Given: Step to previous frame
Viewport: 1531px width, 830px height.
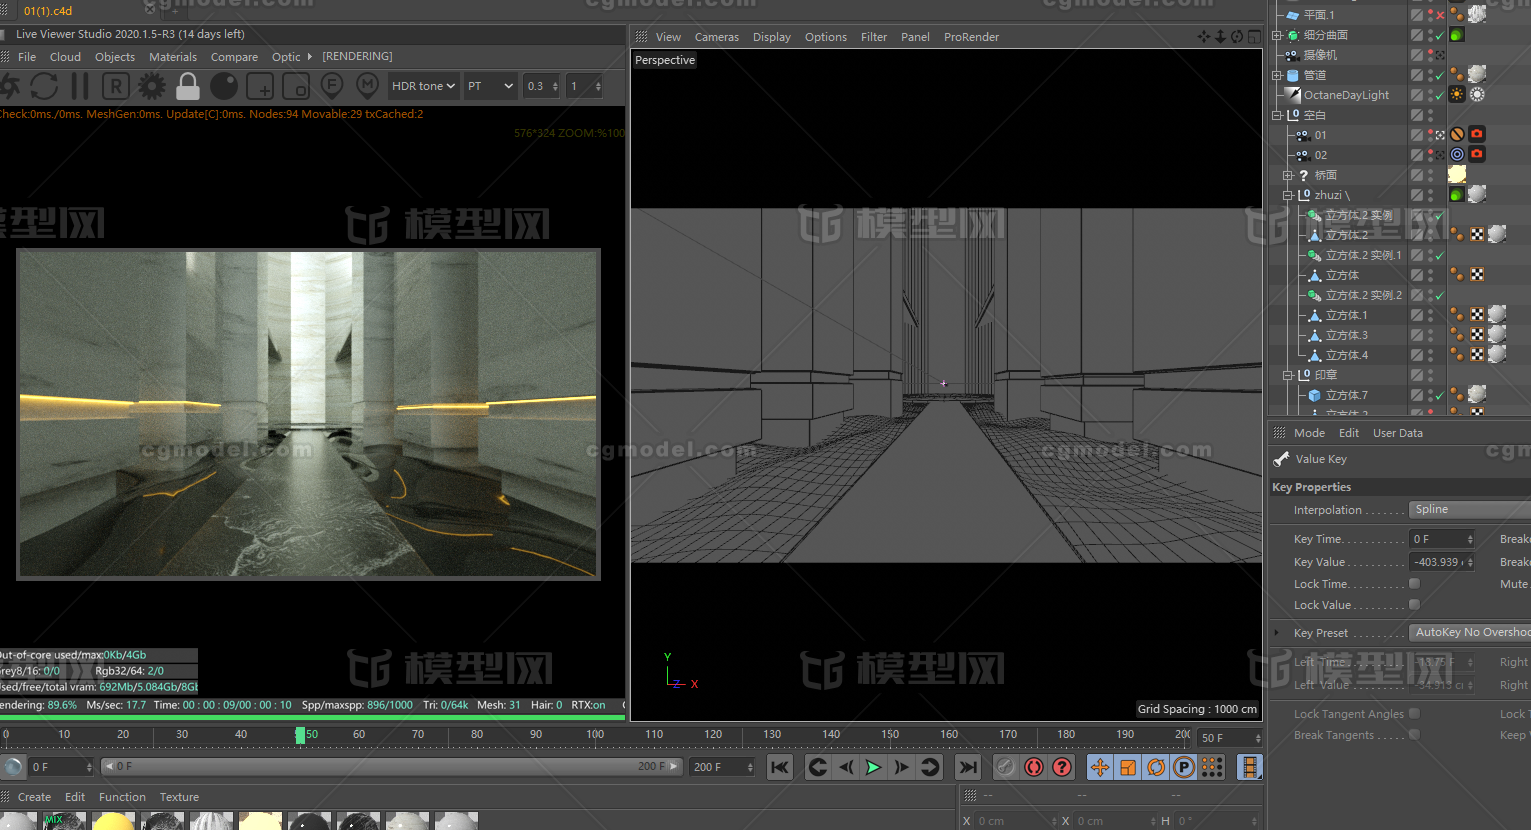Looking at the screenshot, I should click(x=846, y=767).
